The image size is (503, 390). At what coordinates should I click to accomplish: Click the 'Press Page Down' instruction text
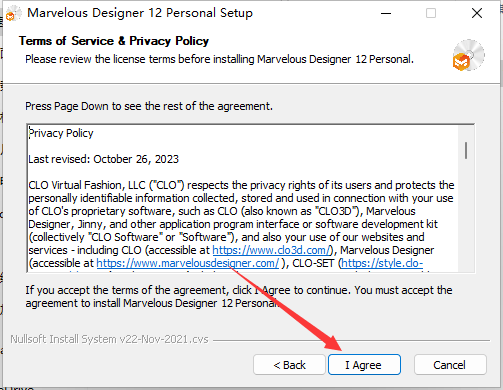(149, 106)
